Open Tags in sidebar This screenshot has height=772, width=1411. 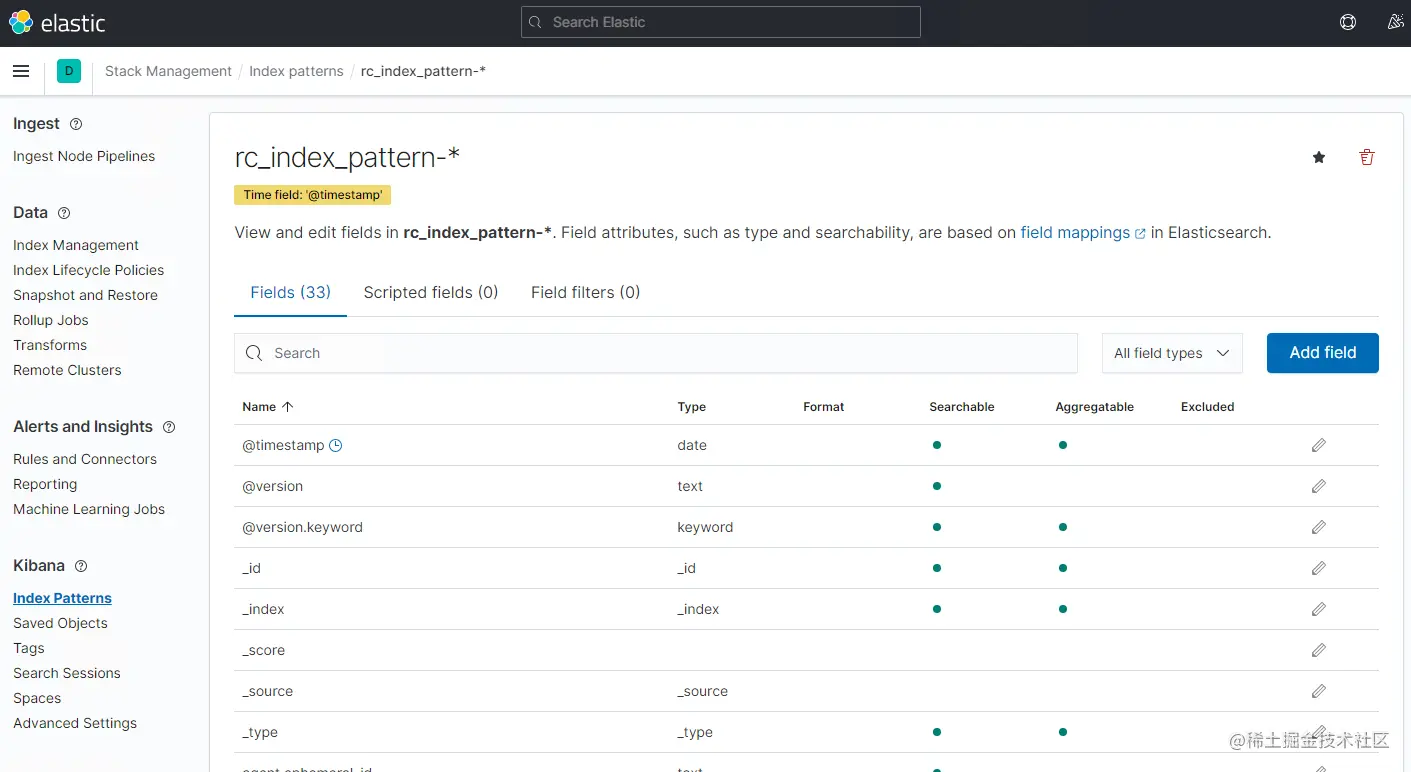[29, 648]
